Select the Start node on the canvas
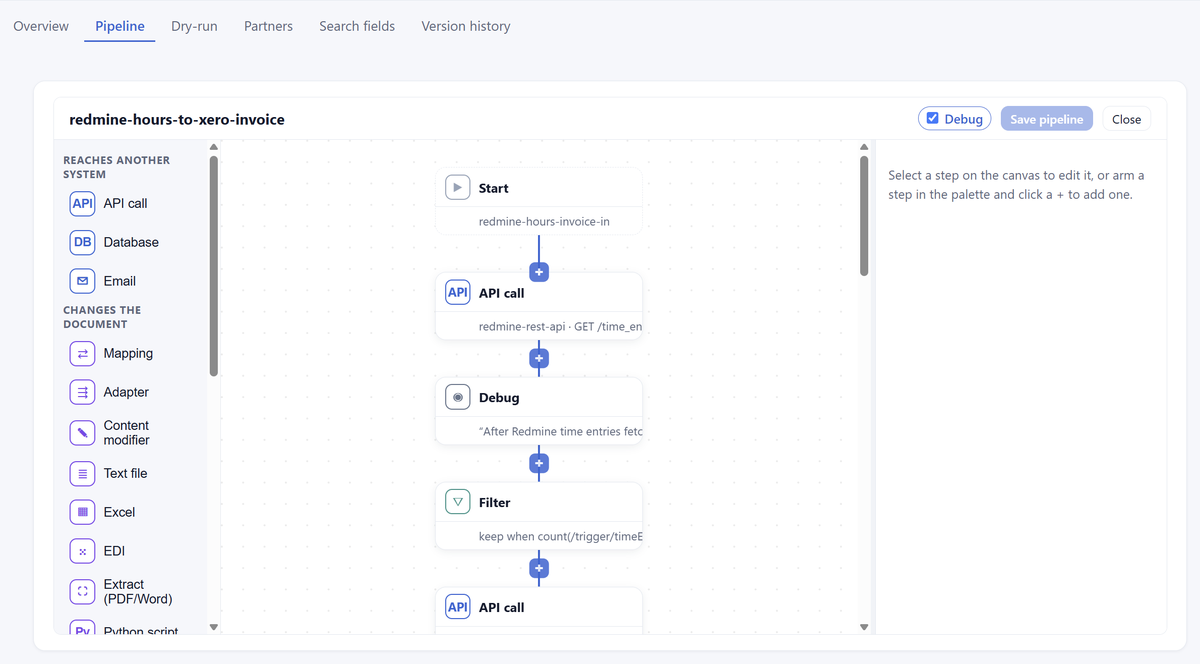The height and width of the screenshot is (664, 1200). point(538,201)
